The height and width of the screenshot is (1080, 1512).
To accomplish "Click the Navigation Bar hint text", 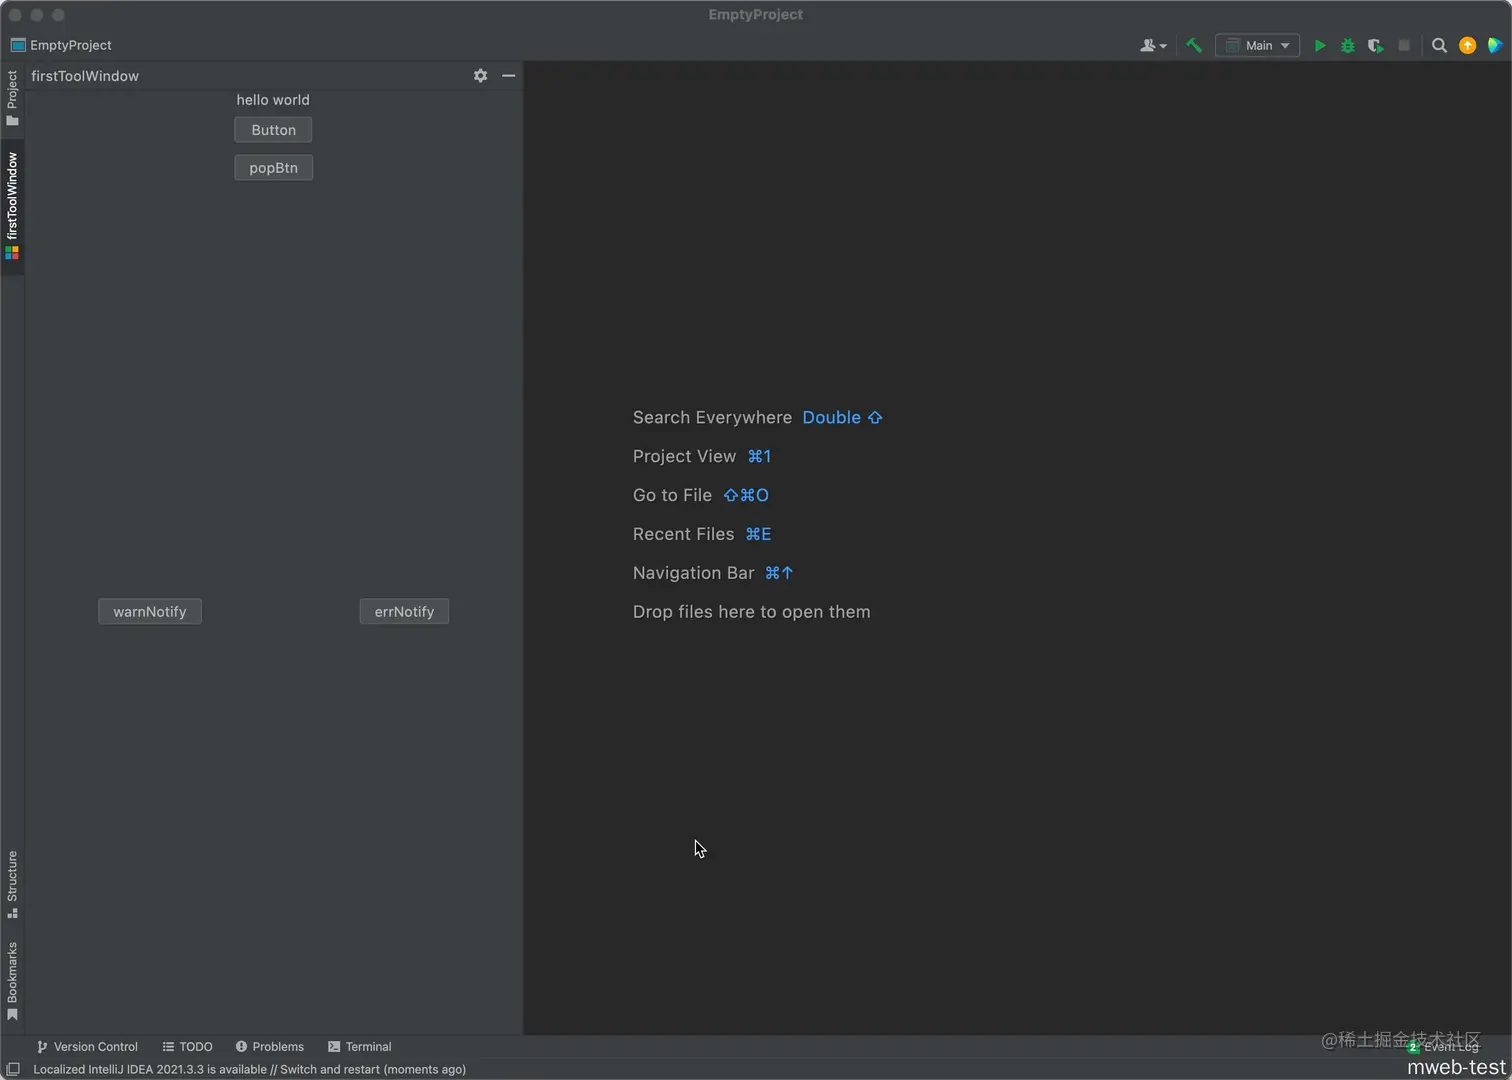I will tap(693, 573).
